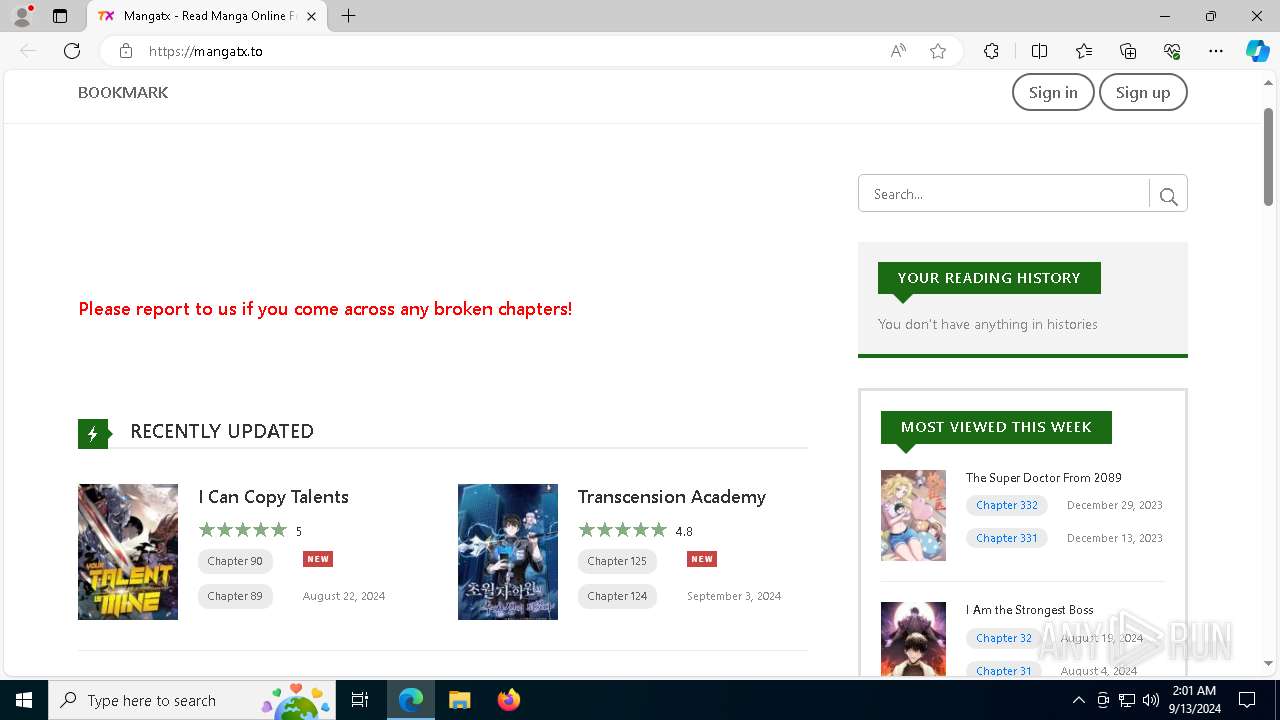Click the broken chapters report notice
1280x720 pixels.
[325, 309]
